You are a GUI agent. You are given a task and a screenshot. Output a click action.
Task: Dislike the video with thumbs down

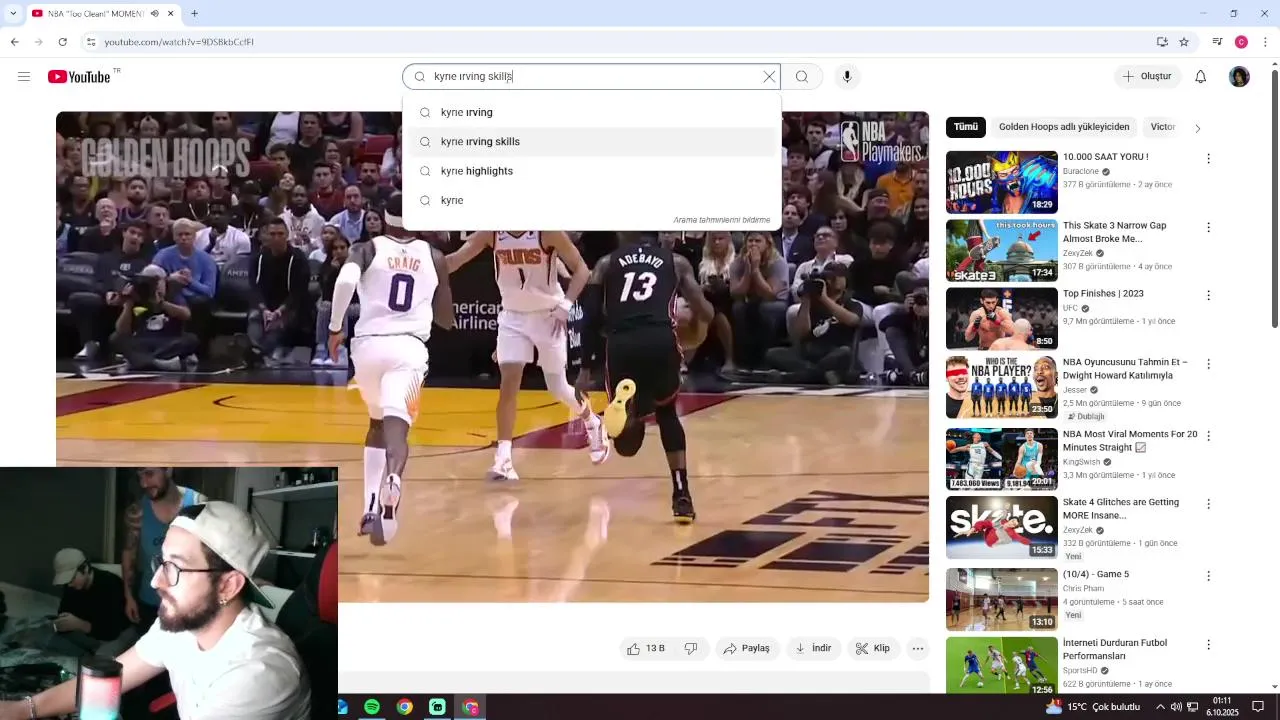pos(691,649)
